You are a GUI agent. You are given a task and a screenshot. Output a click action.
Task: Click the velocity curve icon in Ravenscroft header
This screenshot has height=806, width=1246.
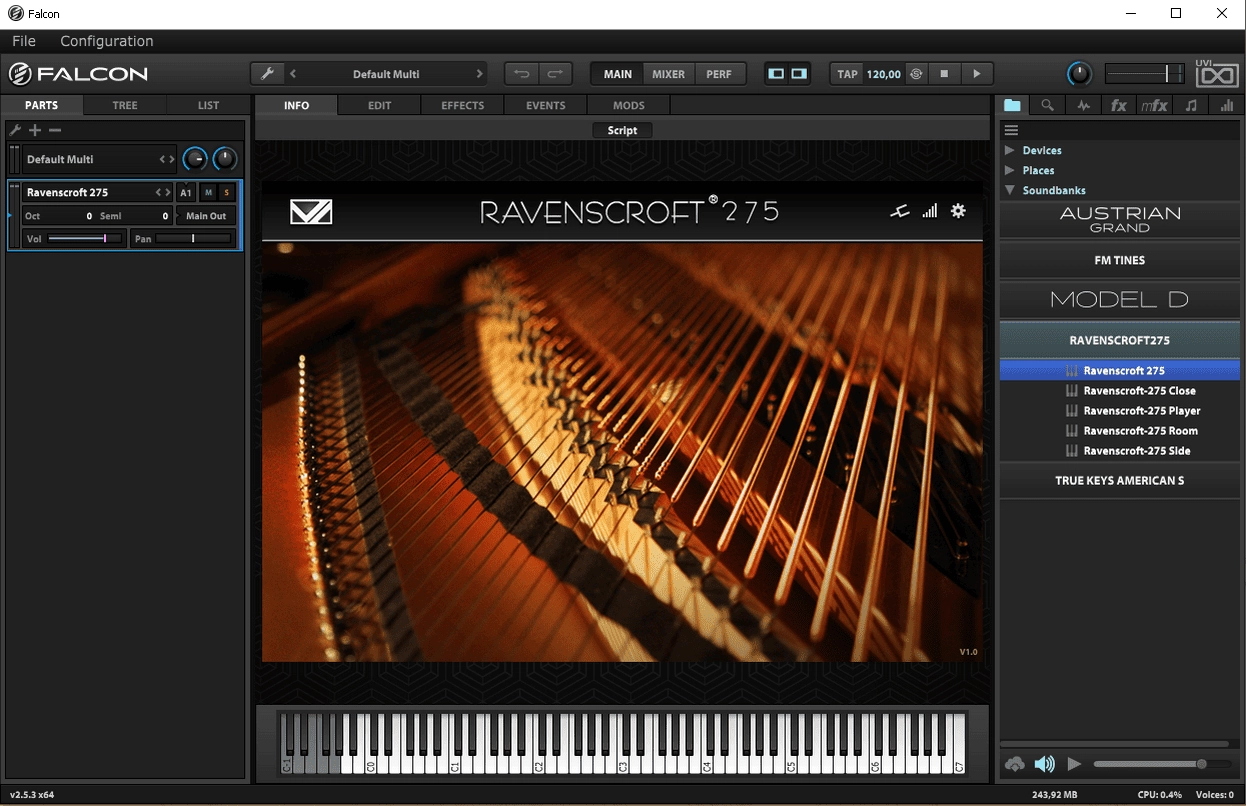(900, 210)
